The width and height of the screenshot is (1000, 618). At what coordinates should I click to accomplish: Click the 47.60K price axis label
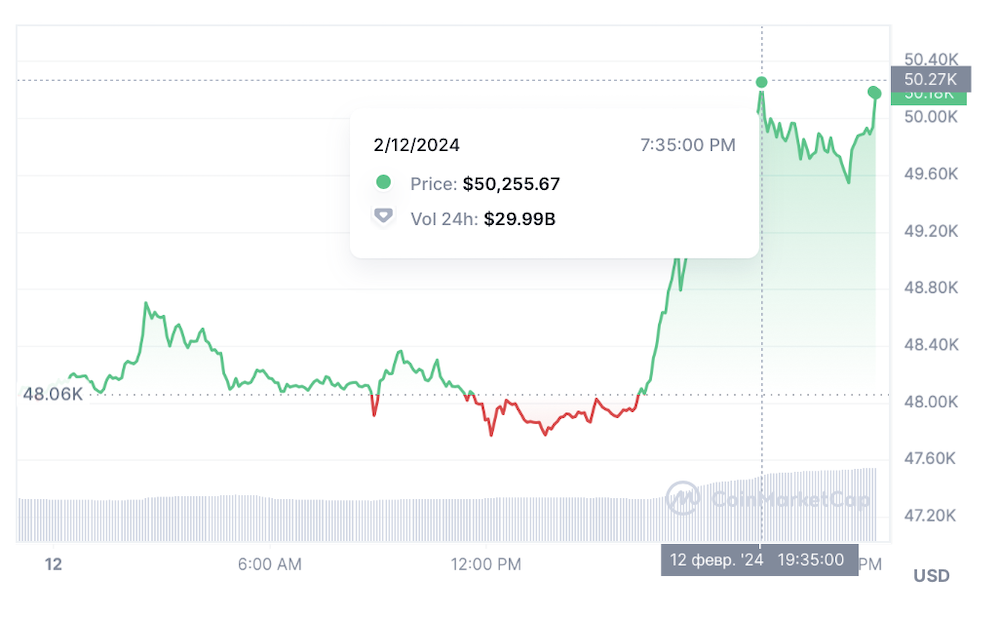pos(931,459)
